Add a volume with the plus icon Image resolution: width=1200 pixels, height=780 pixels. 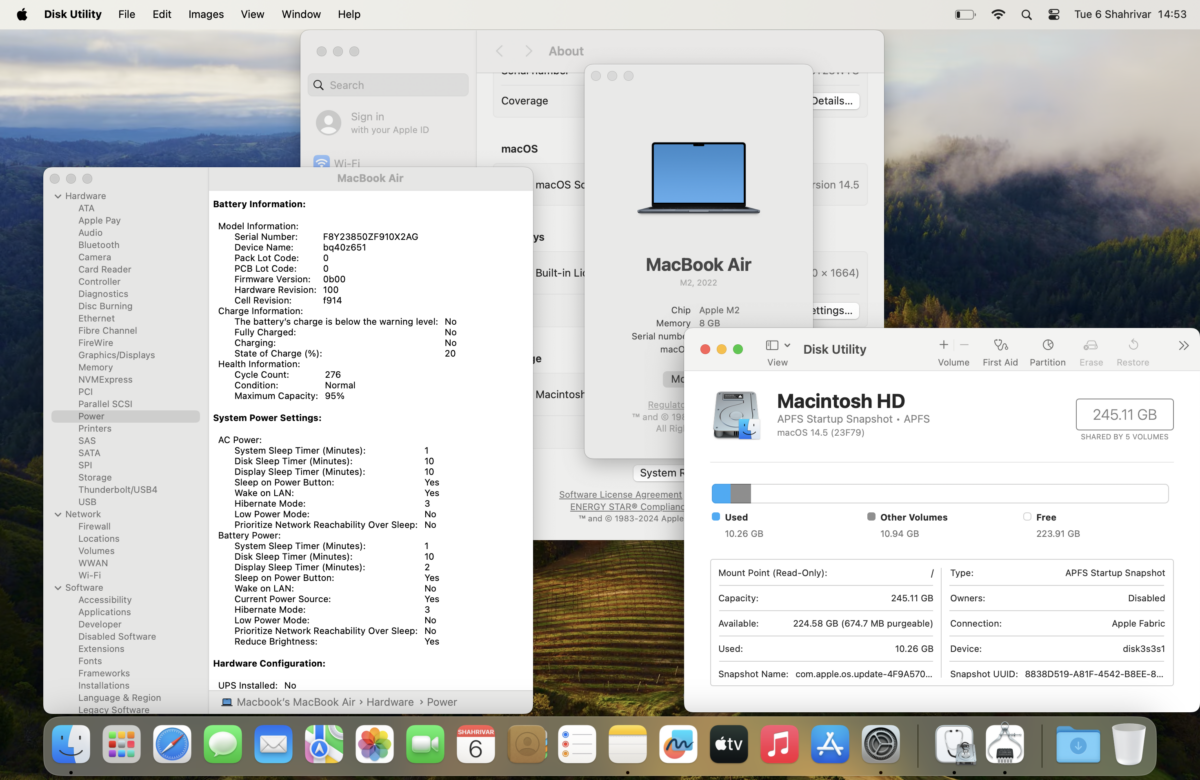[x=943, y=345]
